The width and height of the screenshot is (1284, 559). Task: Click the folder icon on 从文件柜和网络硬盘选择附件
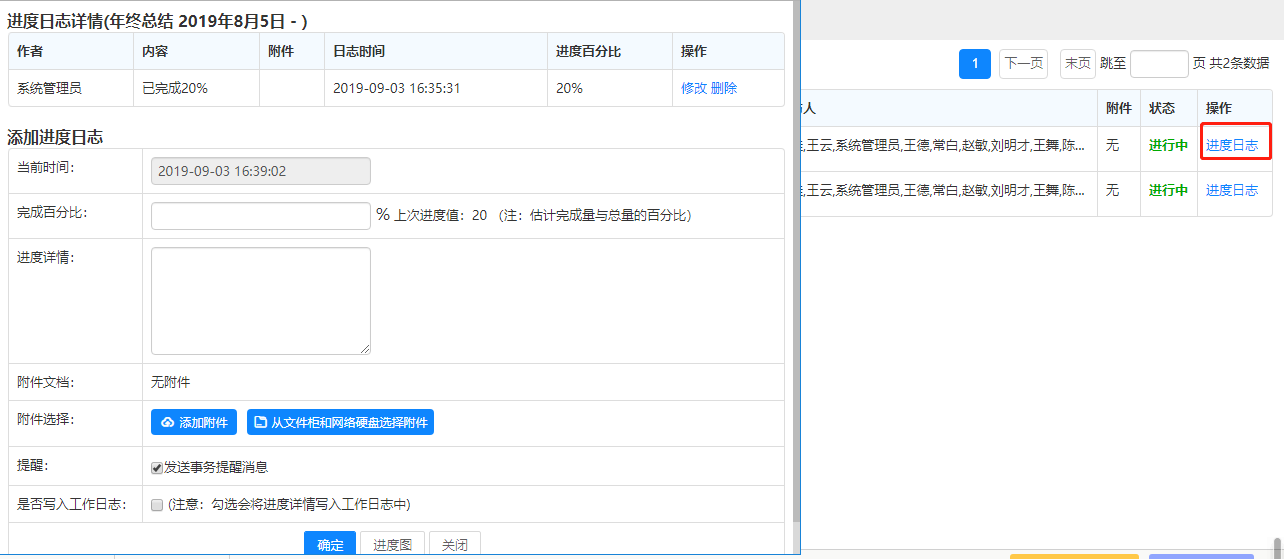(x=260, y=423)
